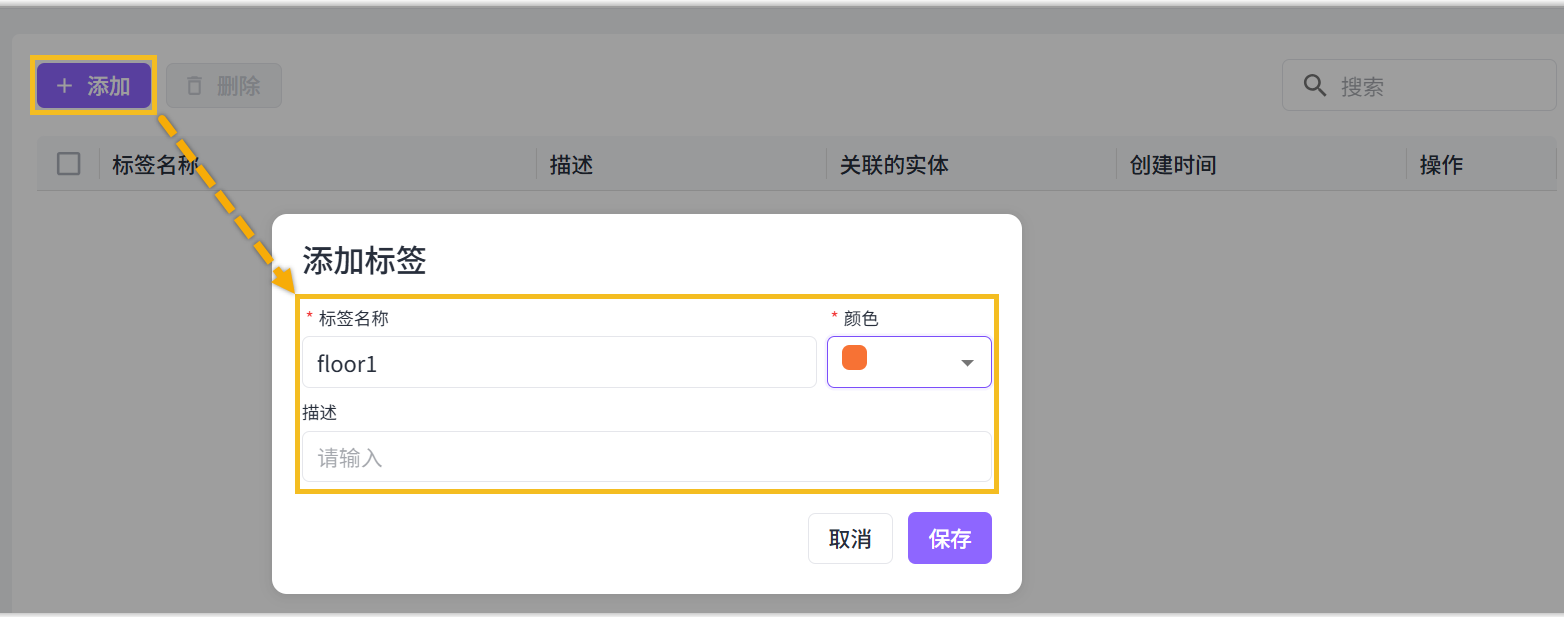Tick the select-all checkbox in the table header
Screen dimensions: 1564x617
pyautogui.click(x=69, y=164)
